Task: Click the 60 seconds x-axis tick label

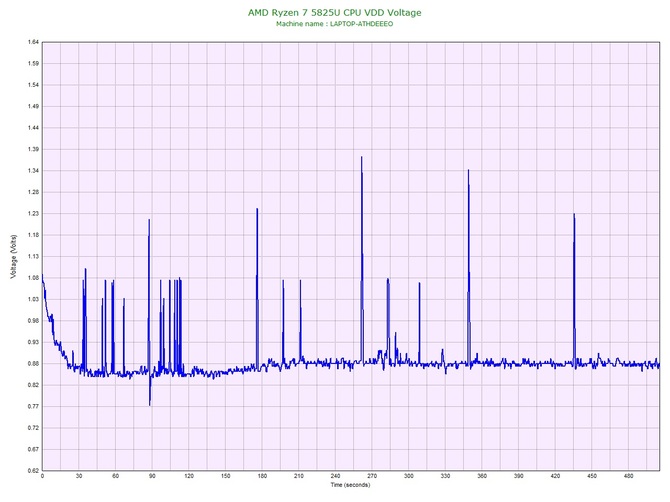Action: tap(115, 476)
